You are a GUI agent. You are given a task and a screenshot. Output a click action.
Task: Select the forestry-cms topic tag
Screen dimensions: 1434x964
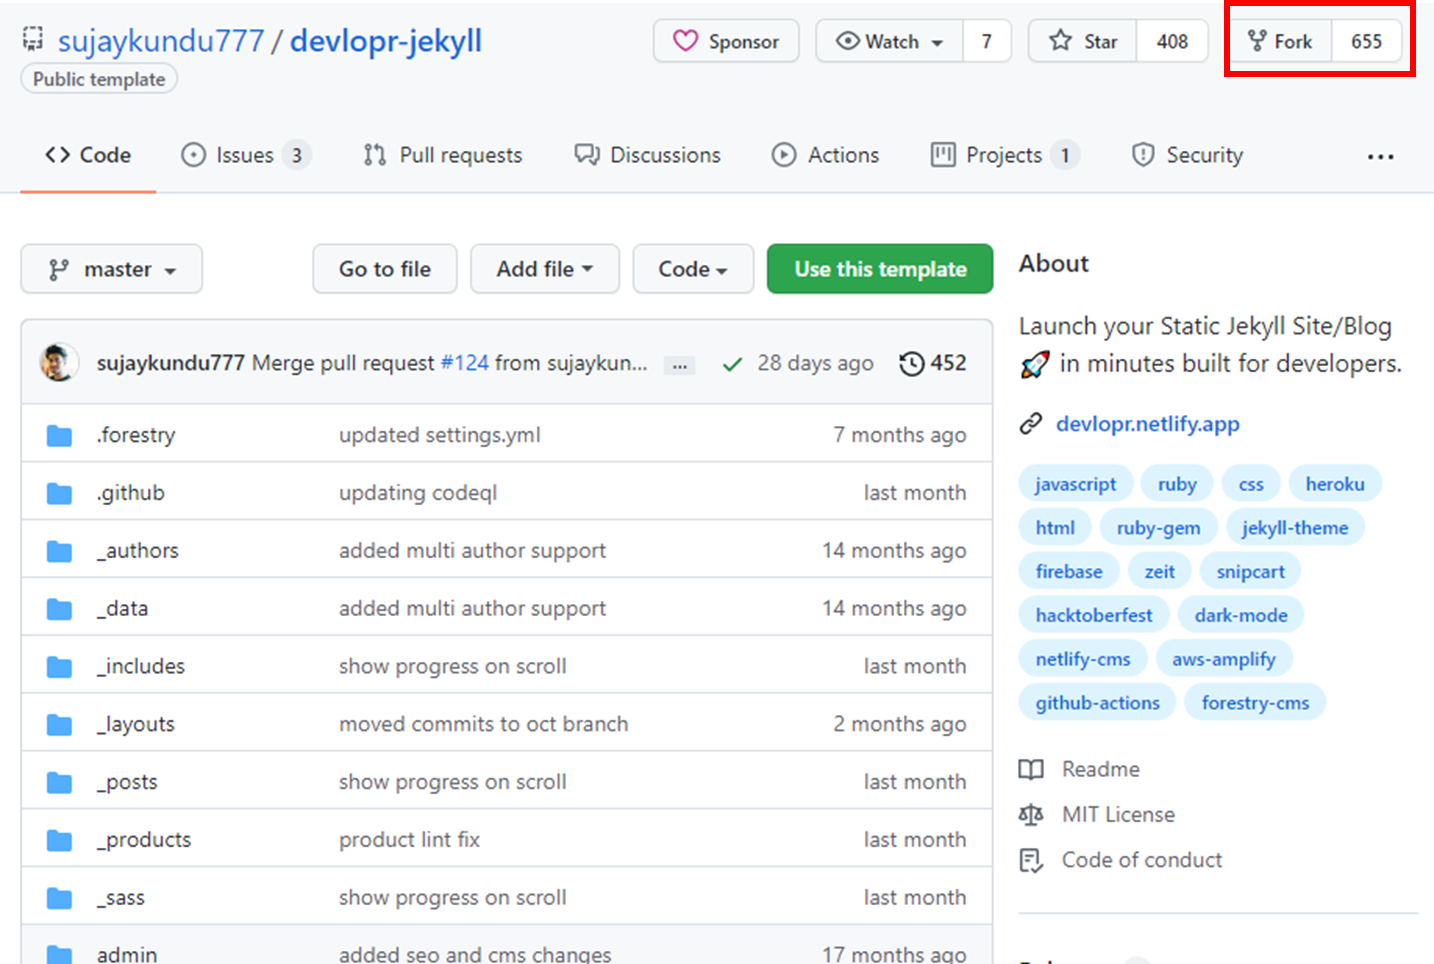click(x=1255, y=703)
